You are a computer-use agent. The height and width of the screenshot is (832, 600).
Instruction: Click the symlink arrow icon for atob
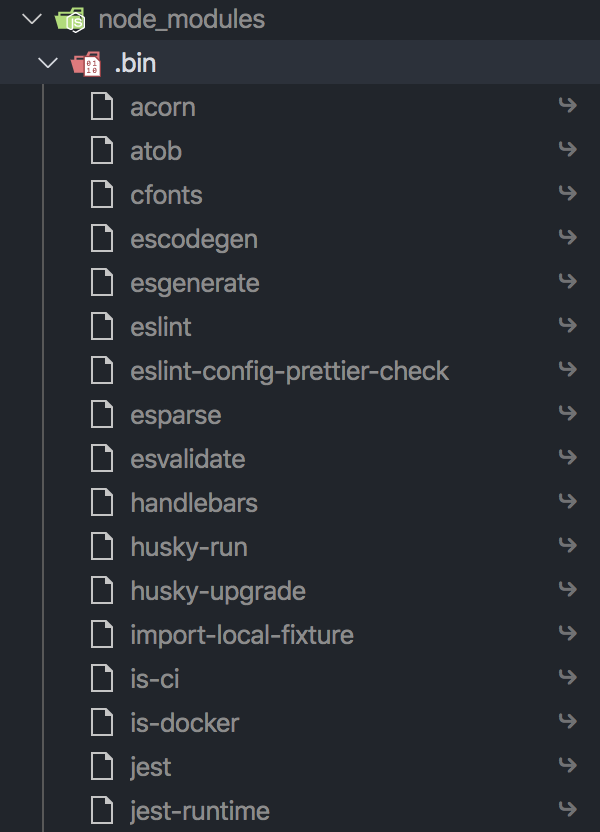[568, 149]
